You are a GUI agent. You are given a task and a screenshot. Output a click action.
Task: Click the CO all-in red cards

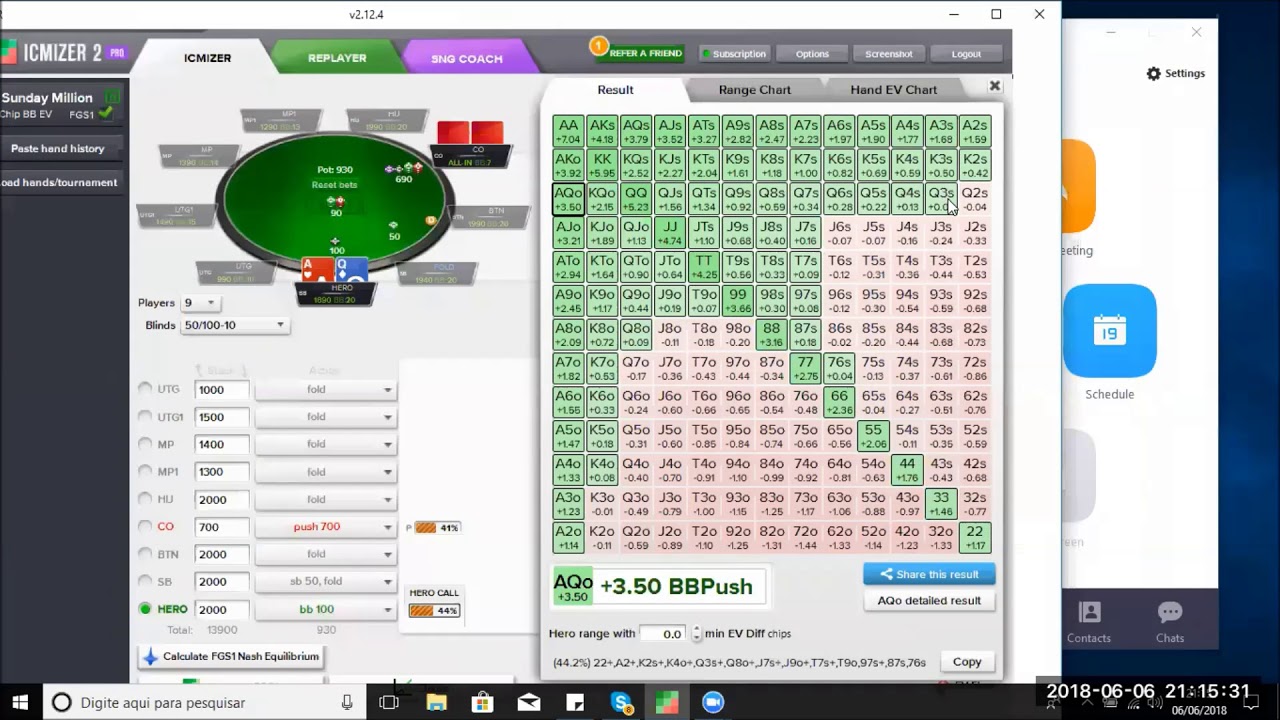point(470,133)
